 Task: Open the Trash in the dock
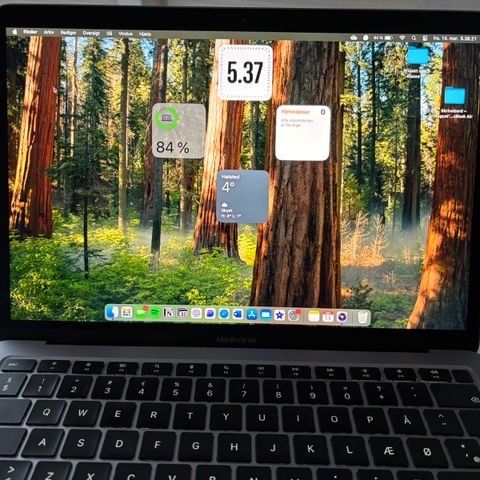click(x=363, y=317)
